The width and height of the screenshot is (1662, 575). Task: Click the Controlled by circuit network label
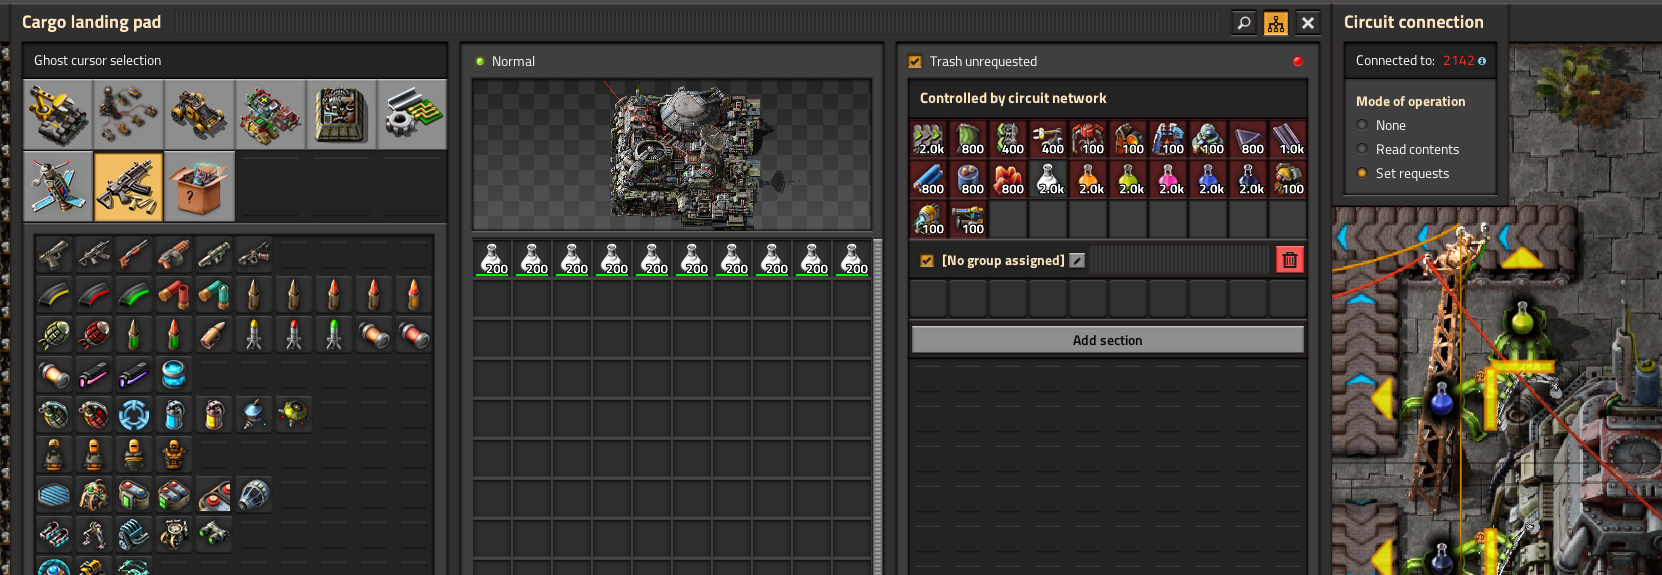point(1013,98)
